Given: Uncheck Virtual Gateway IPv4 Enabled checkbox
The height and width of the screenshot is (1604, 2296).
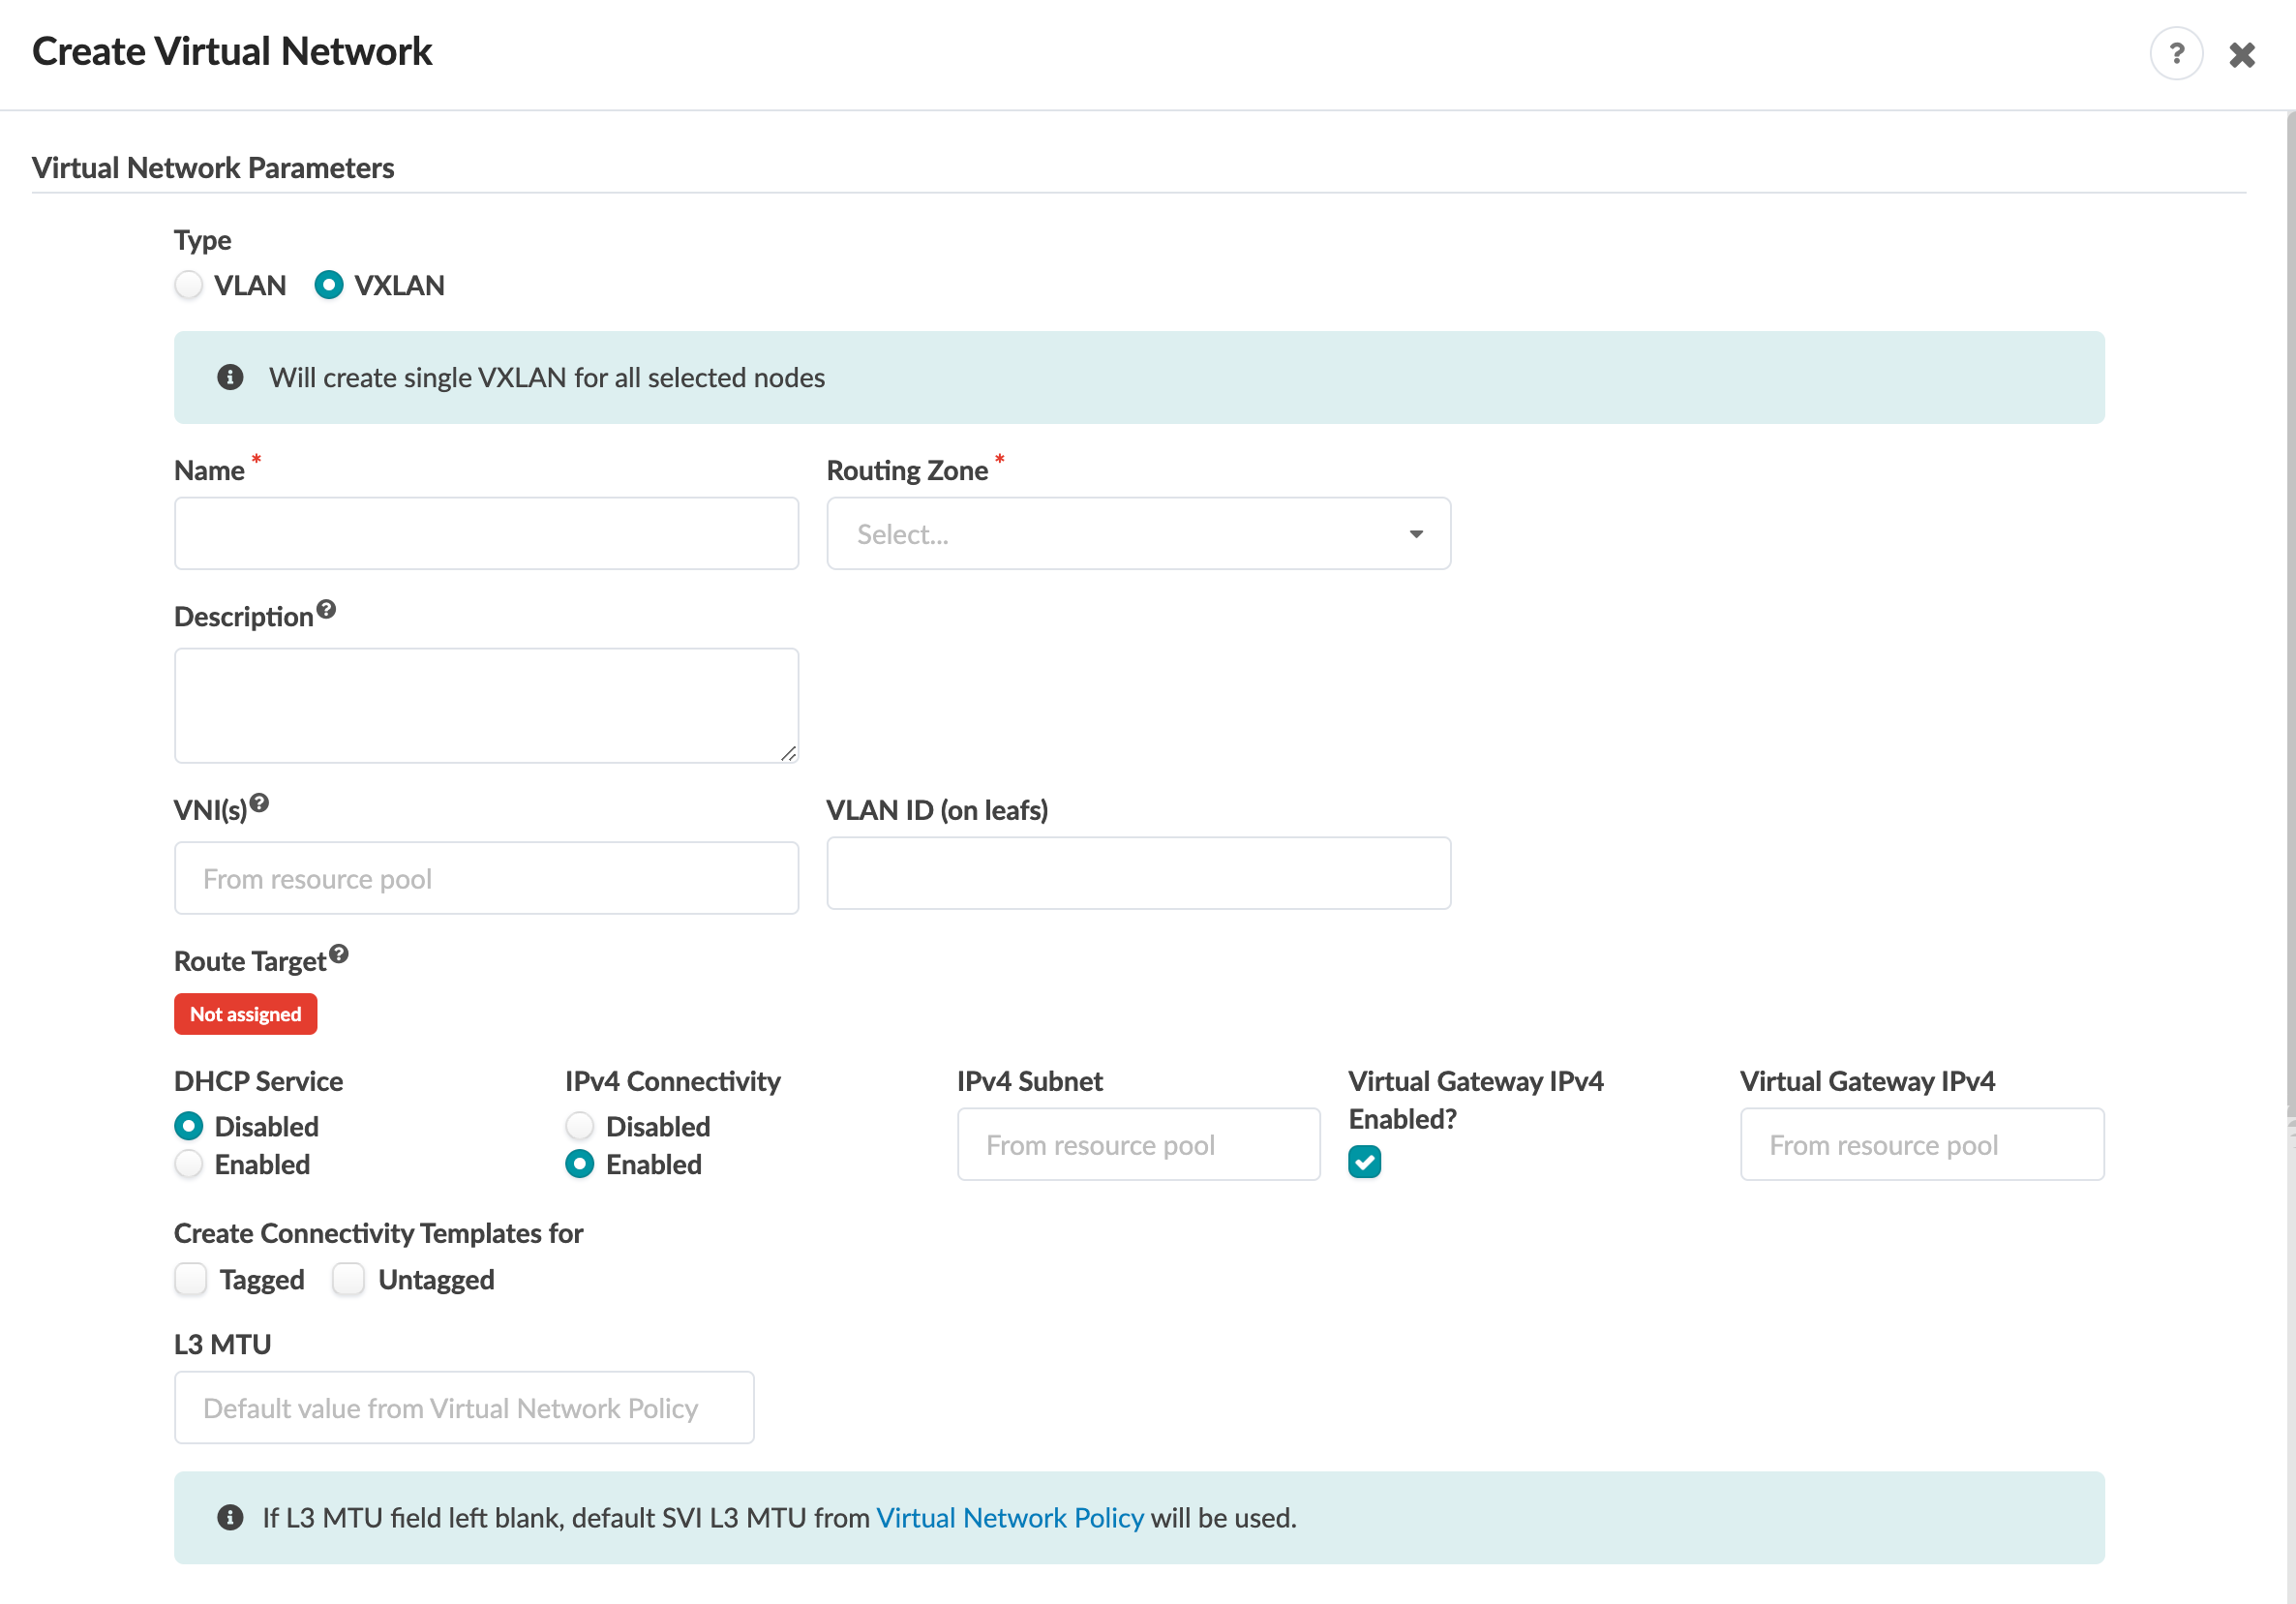Looking at the screenshot, I should coord(1364,1161).
